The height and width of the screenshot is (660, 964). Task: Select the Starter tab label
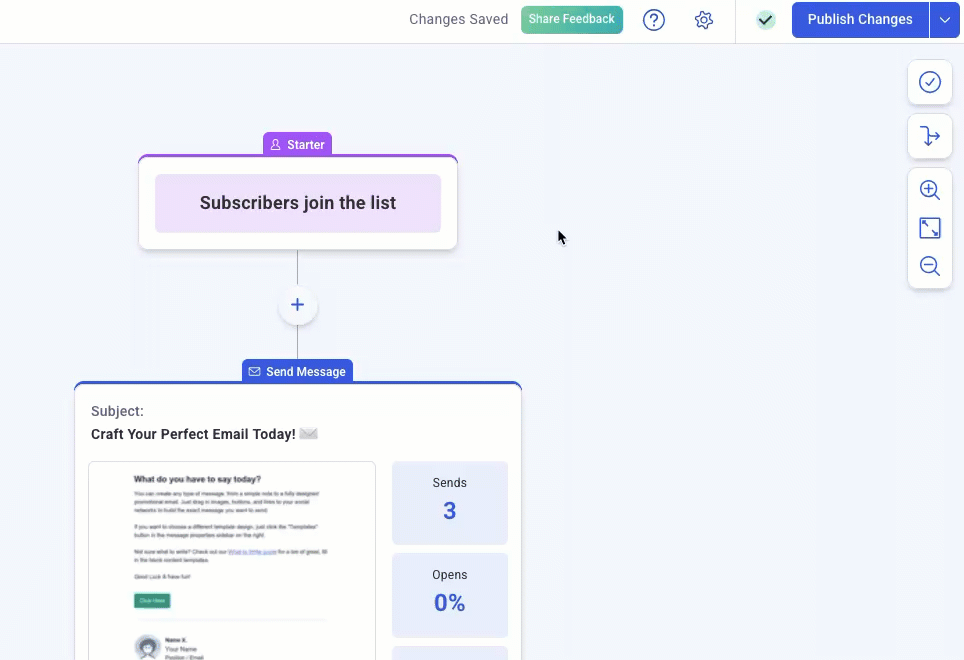click(298, 145)
